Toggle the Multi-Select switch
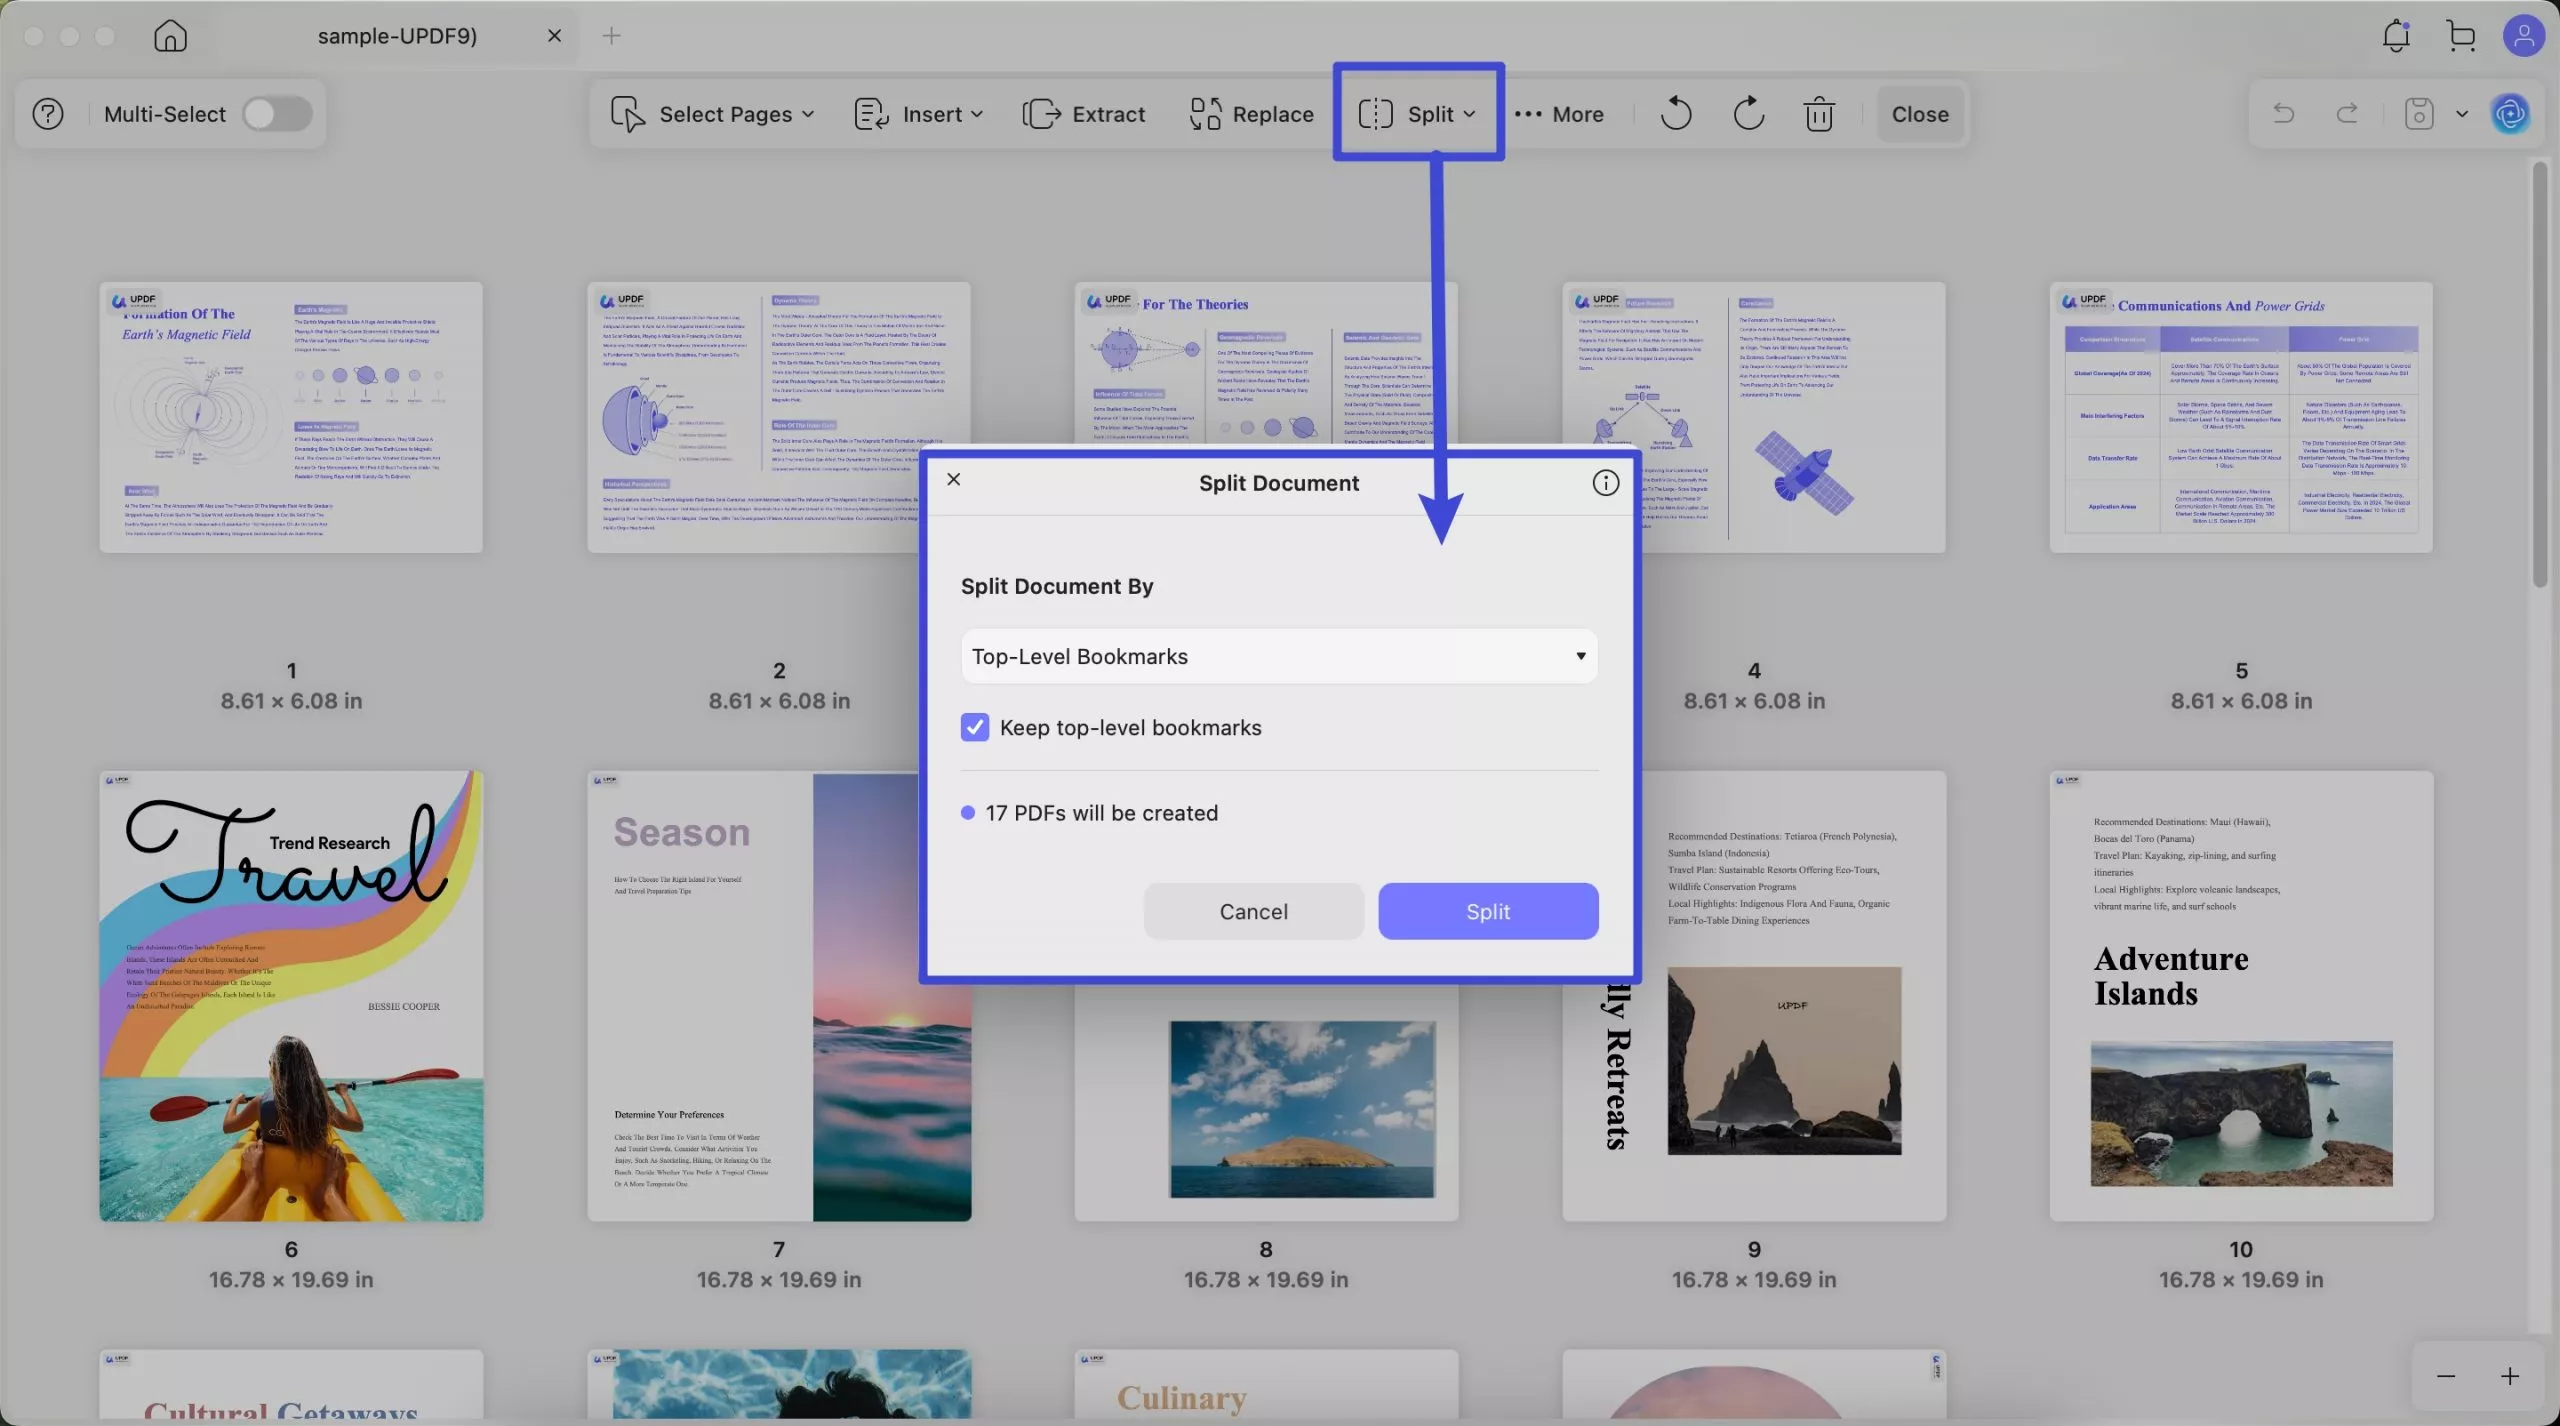 click(x=277, y=113)
